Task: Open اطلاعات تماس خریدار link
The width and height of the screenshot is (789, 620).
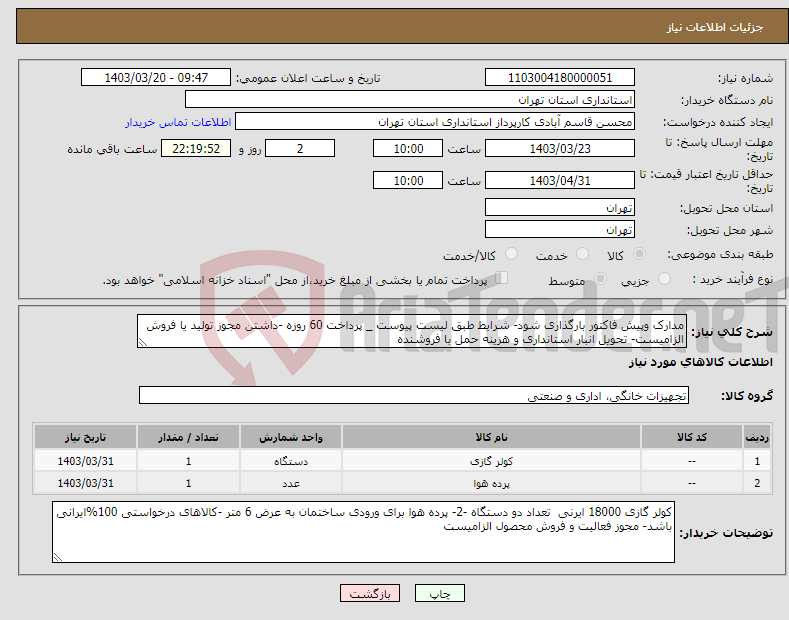Action: pyautogui.click(x=178, y=122)
